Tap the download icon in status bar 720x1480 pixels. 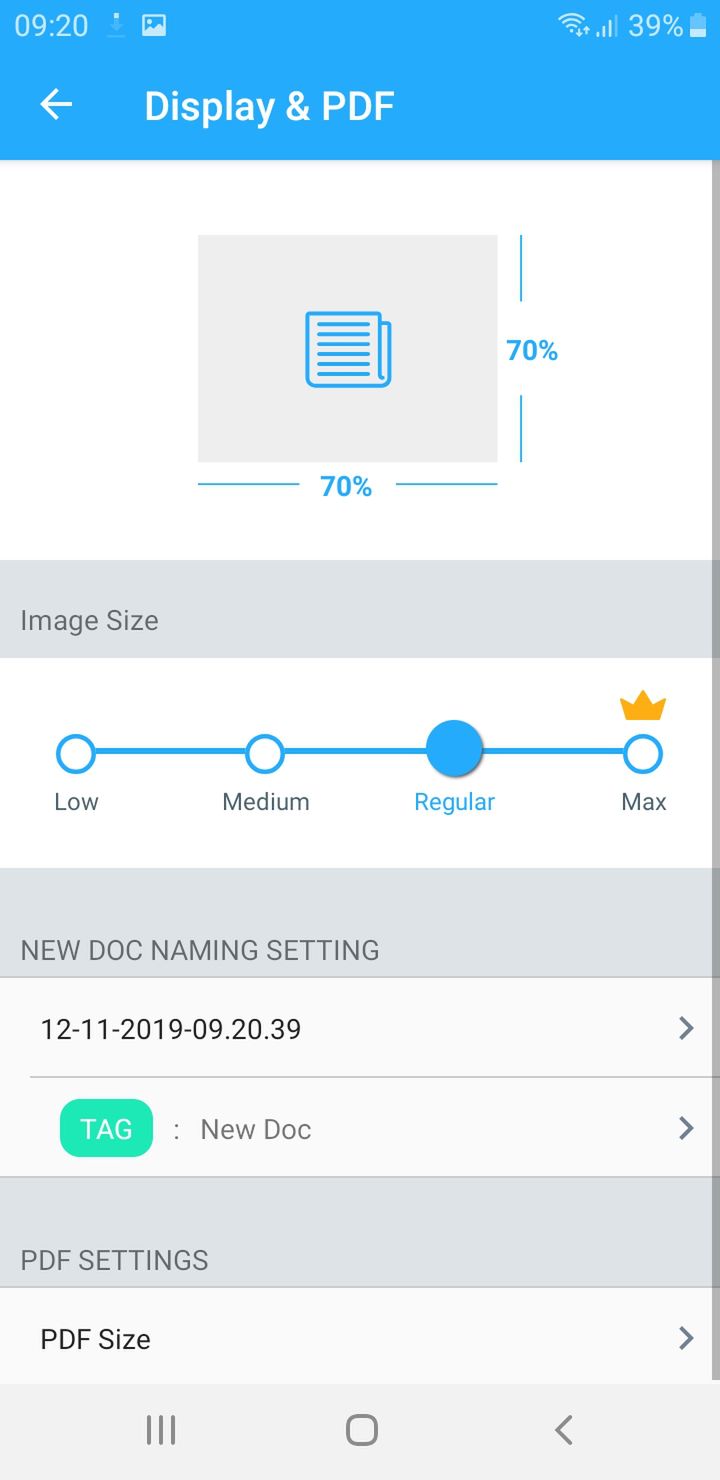(117, 26)
